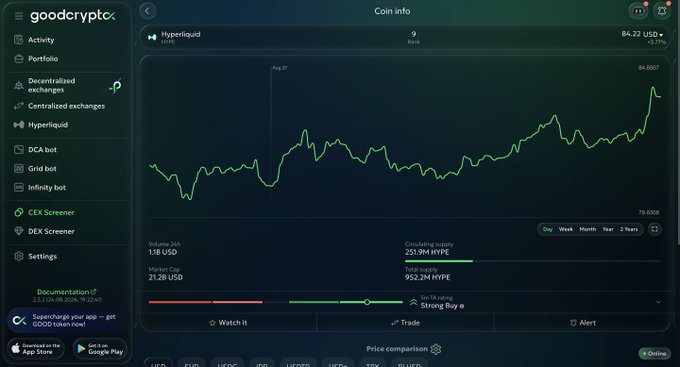680x367 pixels.
Task: Open the Activity section icon
Action: tap(18, 39)
